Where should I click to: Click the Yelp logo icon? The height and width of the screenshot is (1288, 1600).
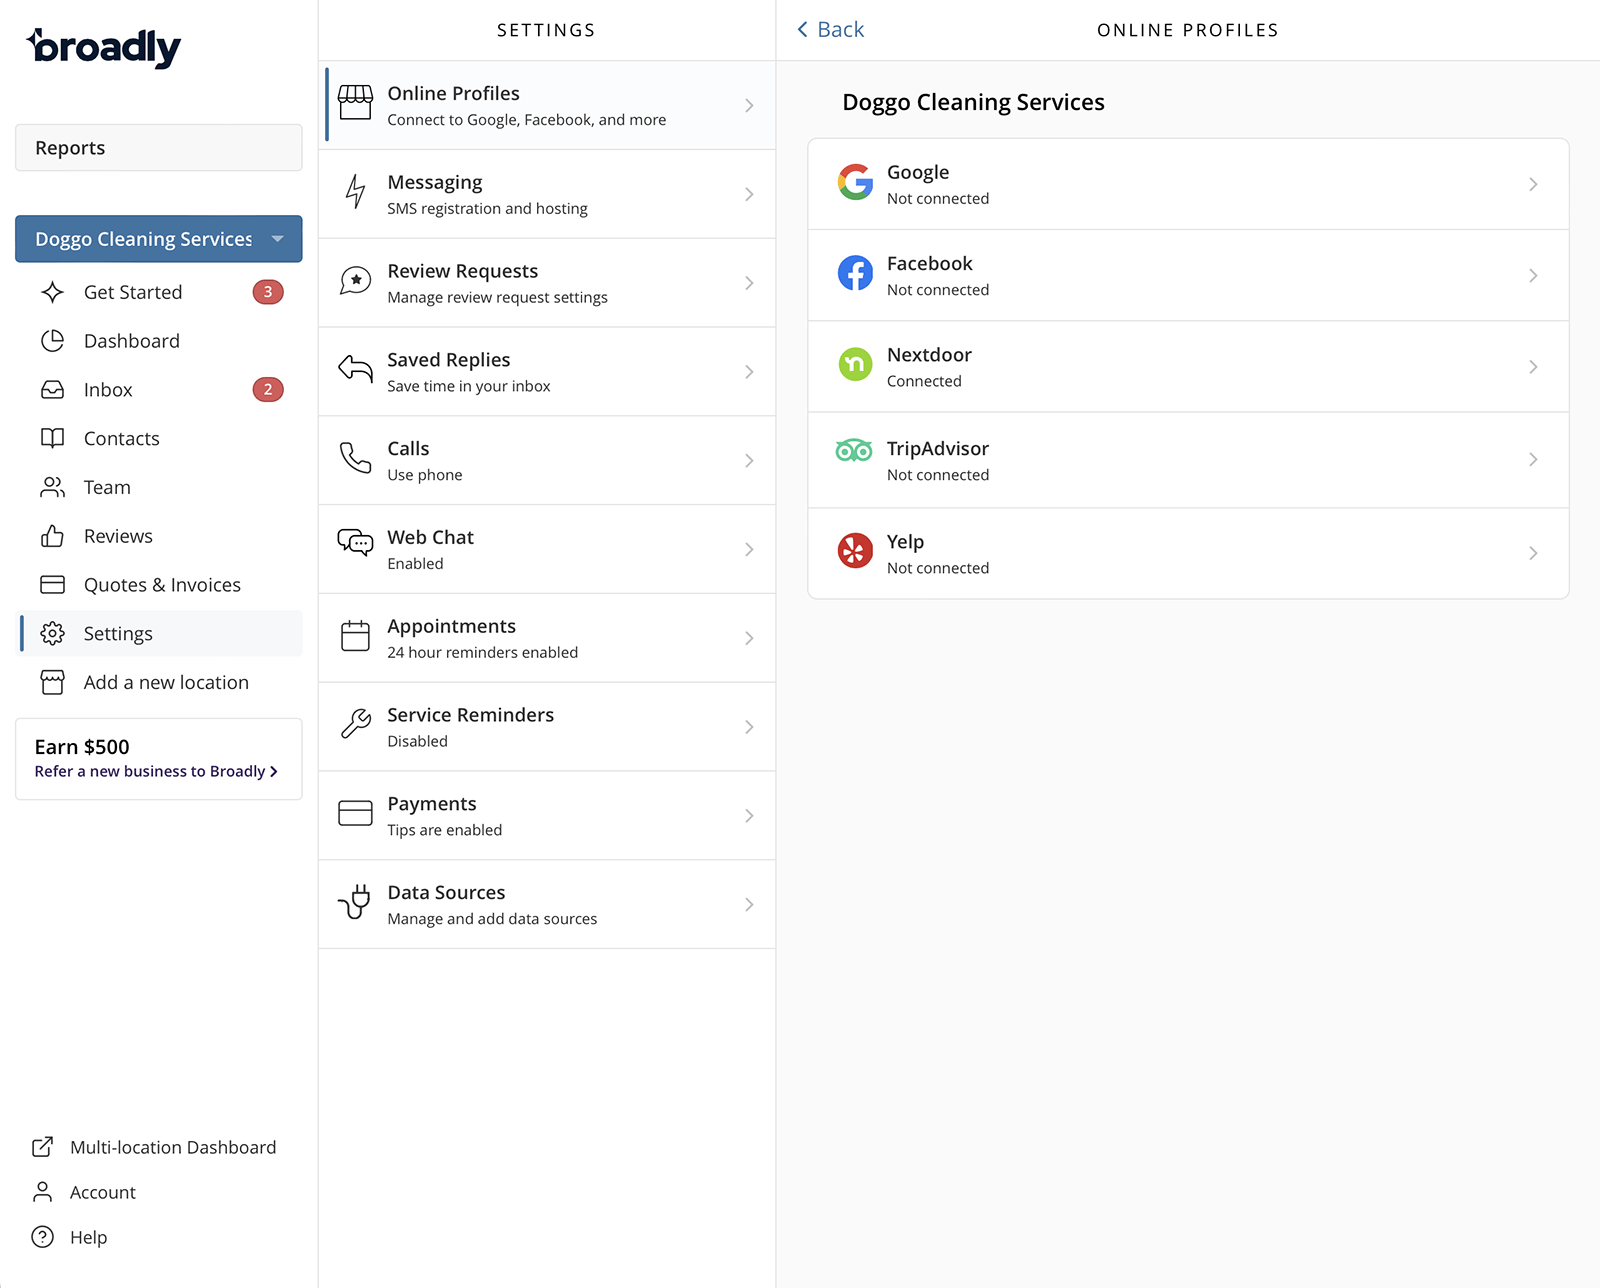point(855,550)
